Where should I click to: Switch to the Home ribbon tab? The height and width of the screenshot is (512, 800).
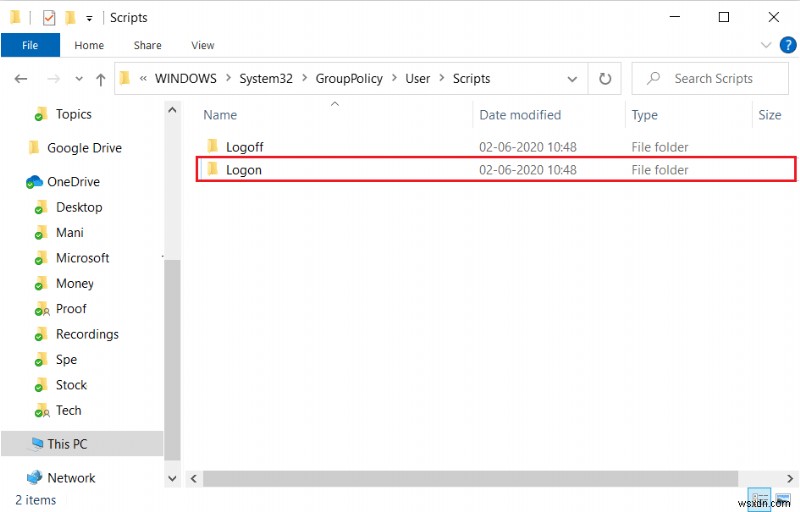pyautogui.click(x=89, y=45)
